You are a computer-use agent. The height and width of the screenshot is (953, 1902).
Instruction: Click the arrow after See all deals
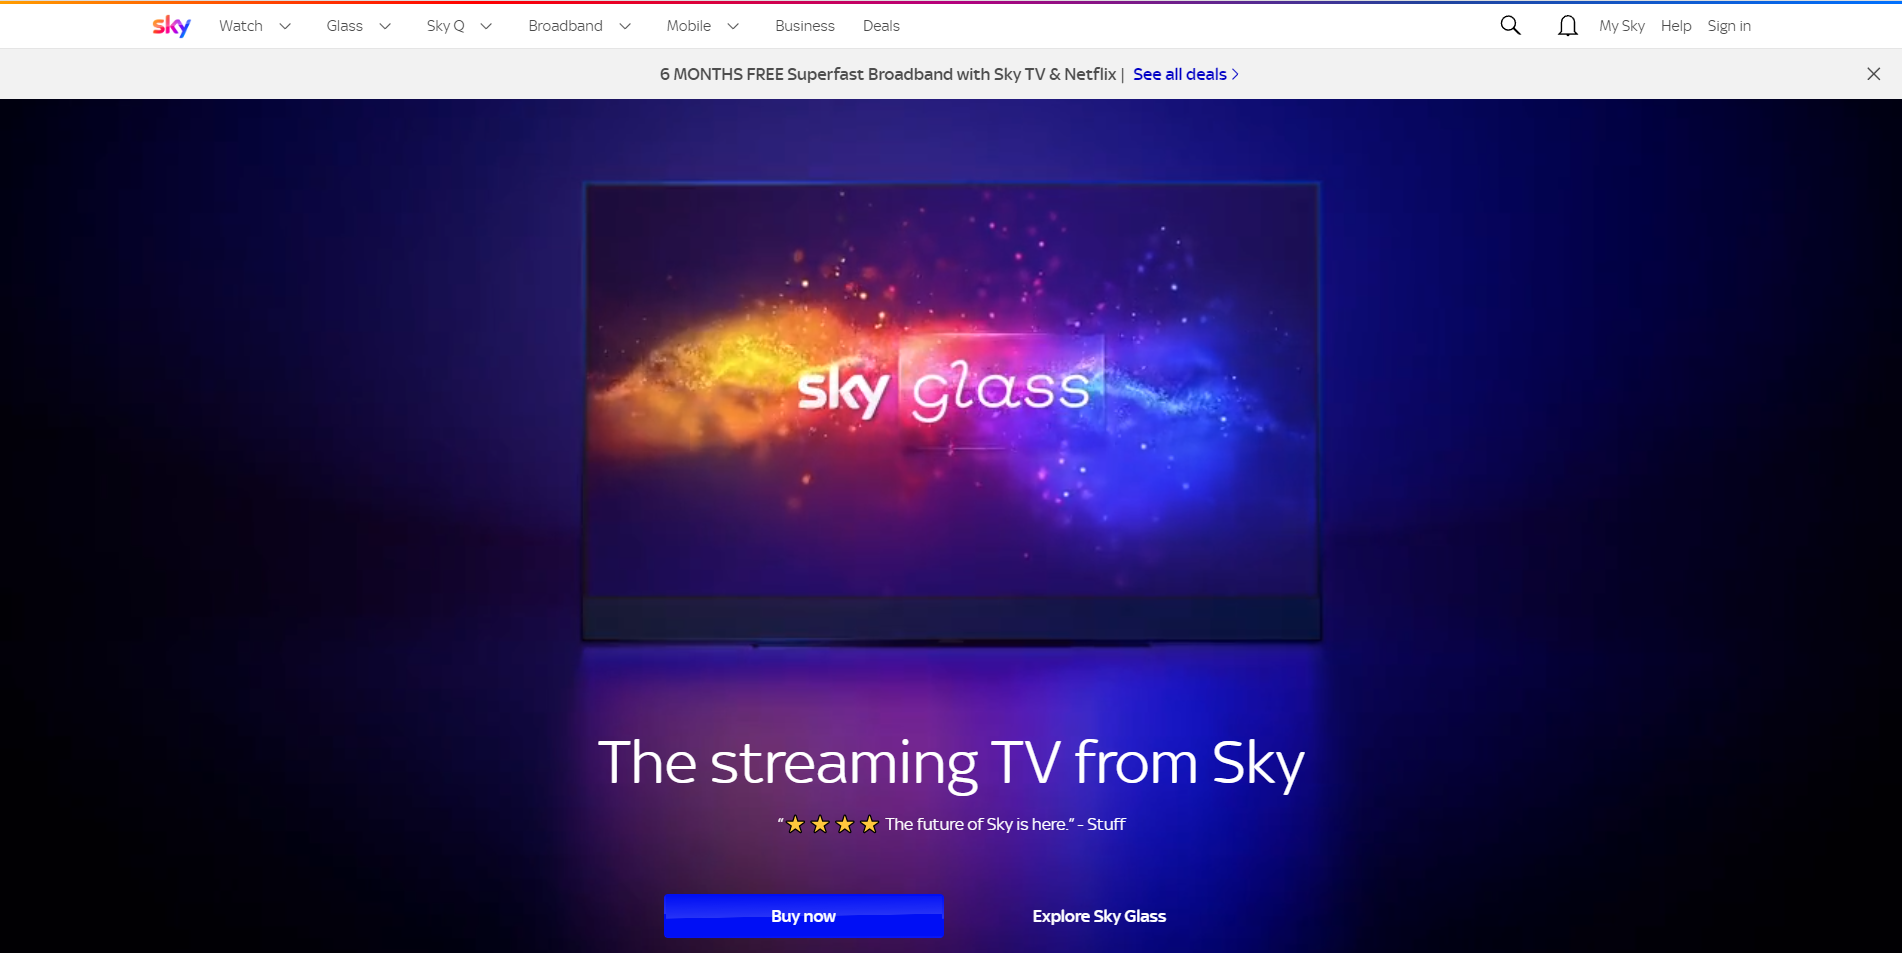tap(1235, 74)
